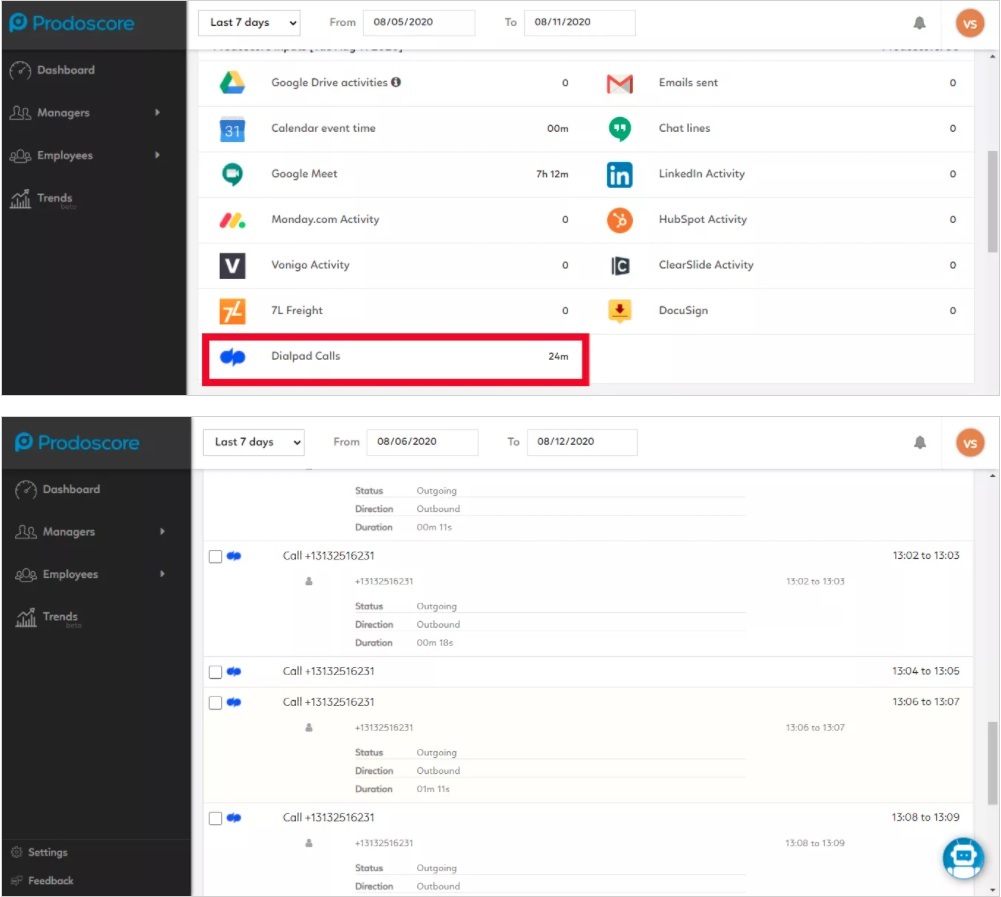Click the 7L Freight icon
This screenshot has height=897, width=1001.
[232, 311]
